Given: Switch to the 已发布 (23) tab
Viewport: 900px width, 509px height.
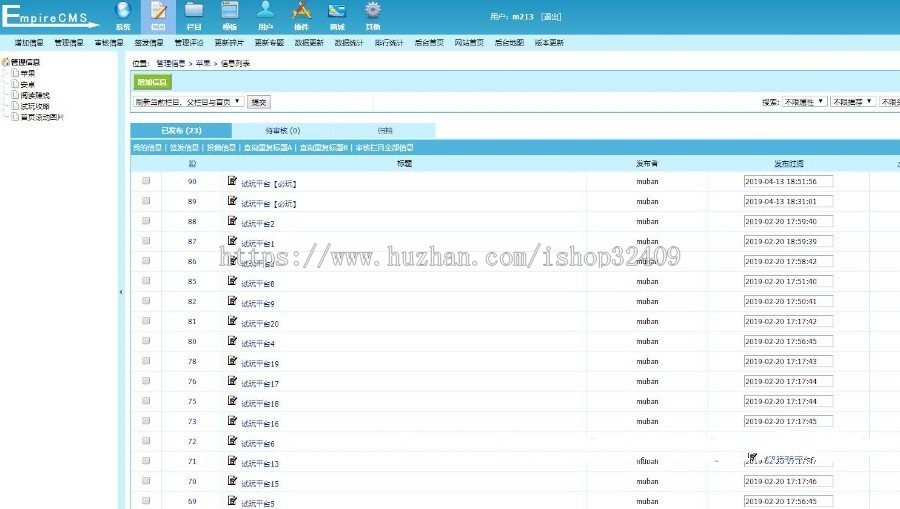Looking at the screenshot, I should point(181,131).
